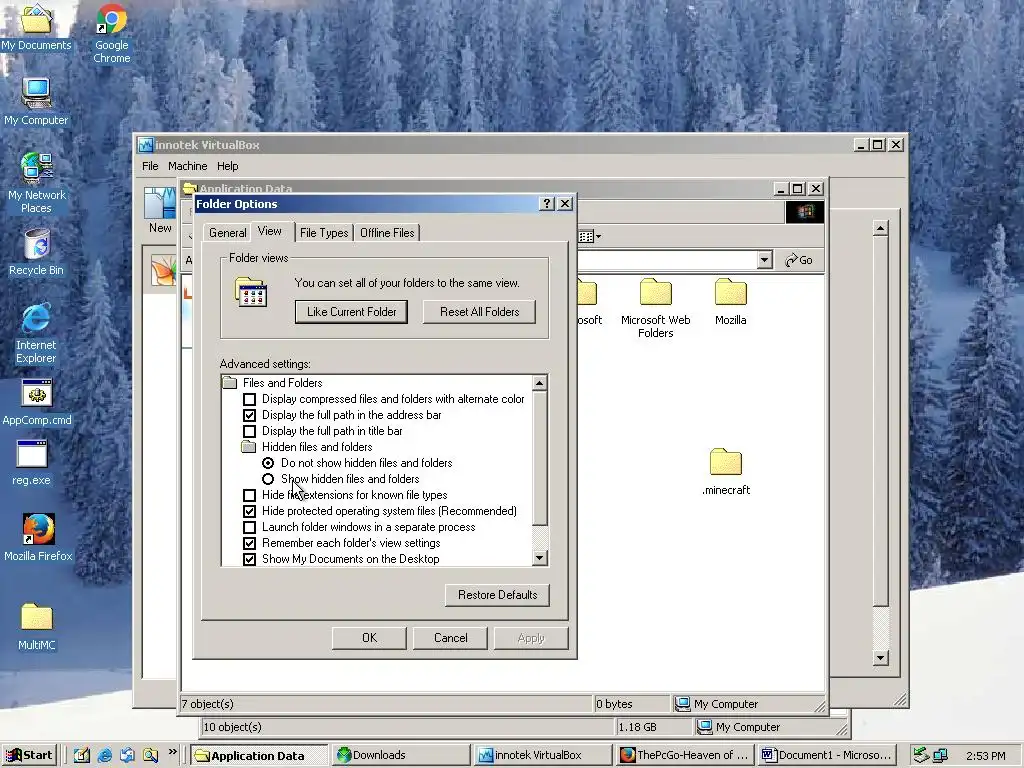Select reg.exe desktop file

pos(31,462)
